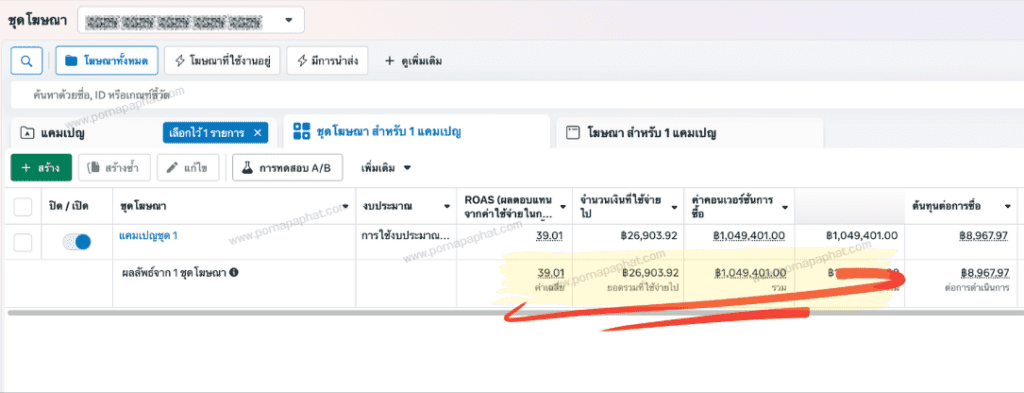Open the จำนวนเงินที่ใช้จ่ายไป column dropdown arrow

tap(675, 207)
